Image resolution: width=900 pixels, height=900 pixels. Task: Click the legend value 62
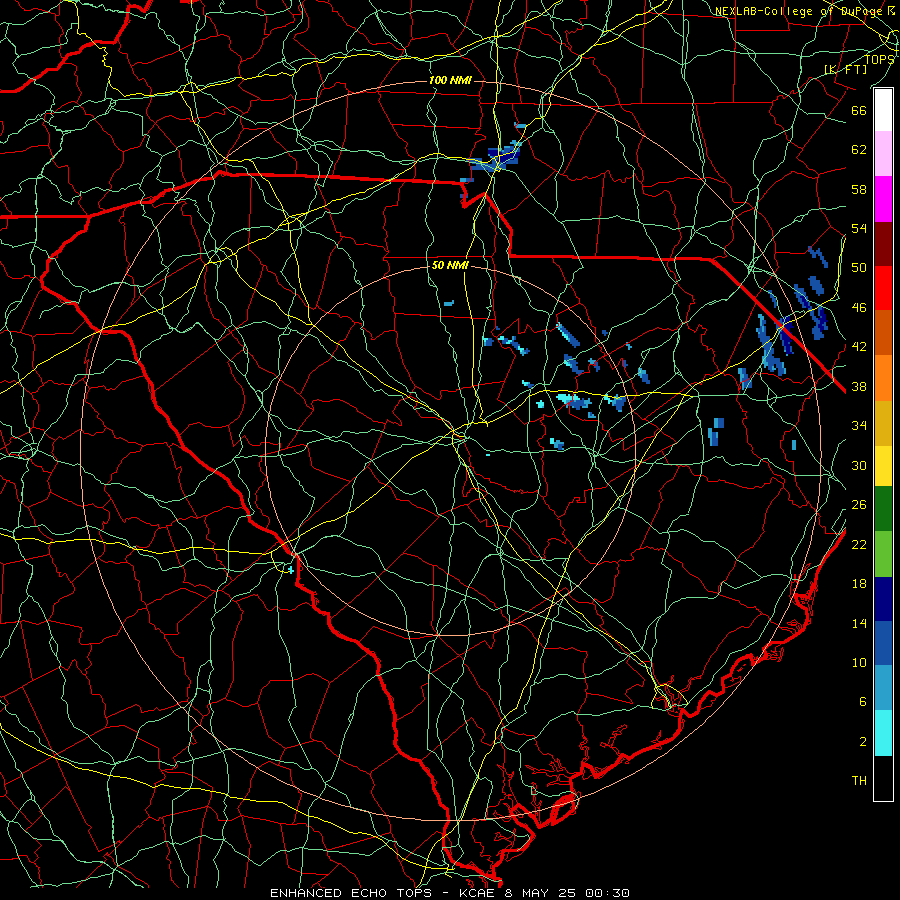click(x=859, y=150)
